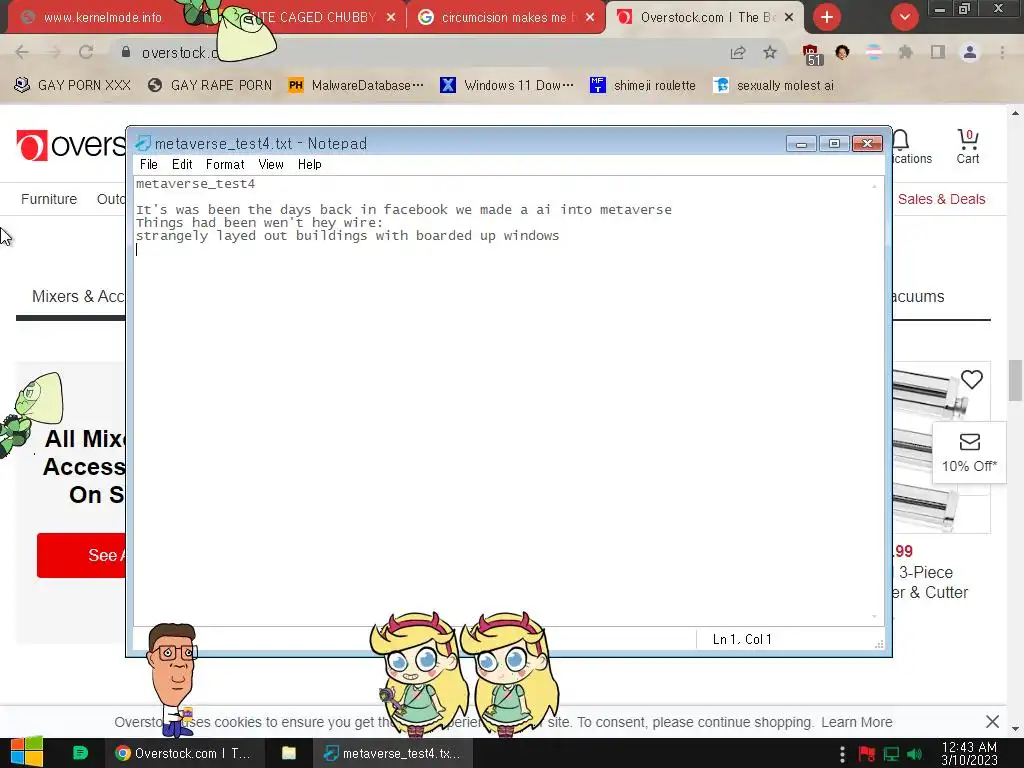Switch to metaverse_test4 Notepad taskbar button
Image resolution: width=1024 pixels, height=768 pixels.
click(393, 753)
